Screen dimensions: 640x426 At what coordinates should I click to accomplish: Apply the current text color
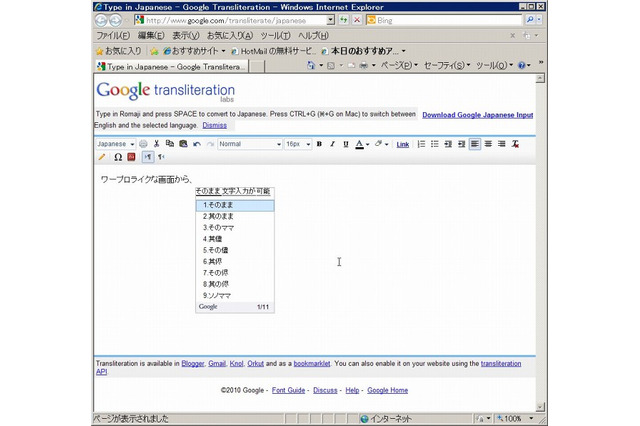pyautogui.click(x=359, y=144)
